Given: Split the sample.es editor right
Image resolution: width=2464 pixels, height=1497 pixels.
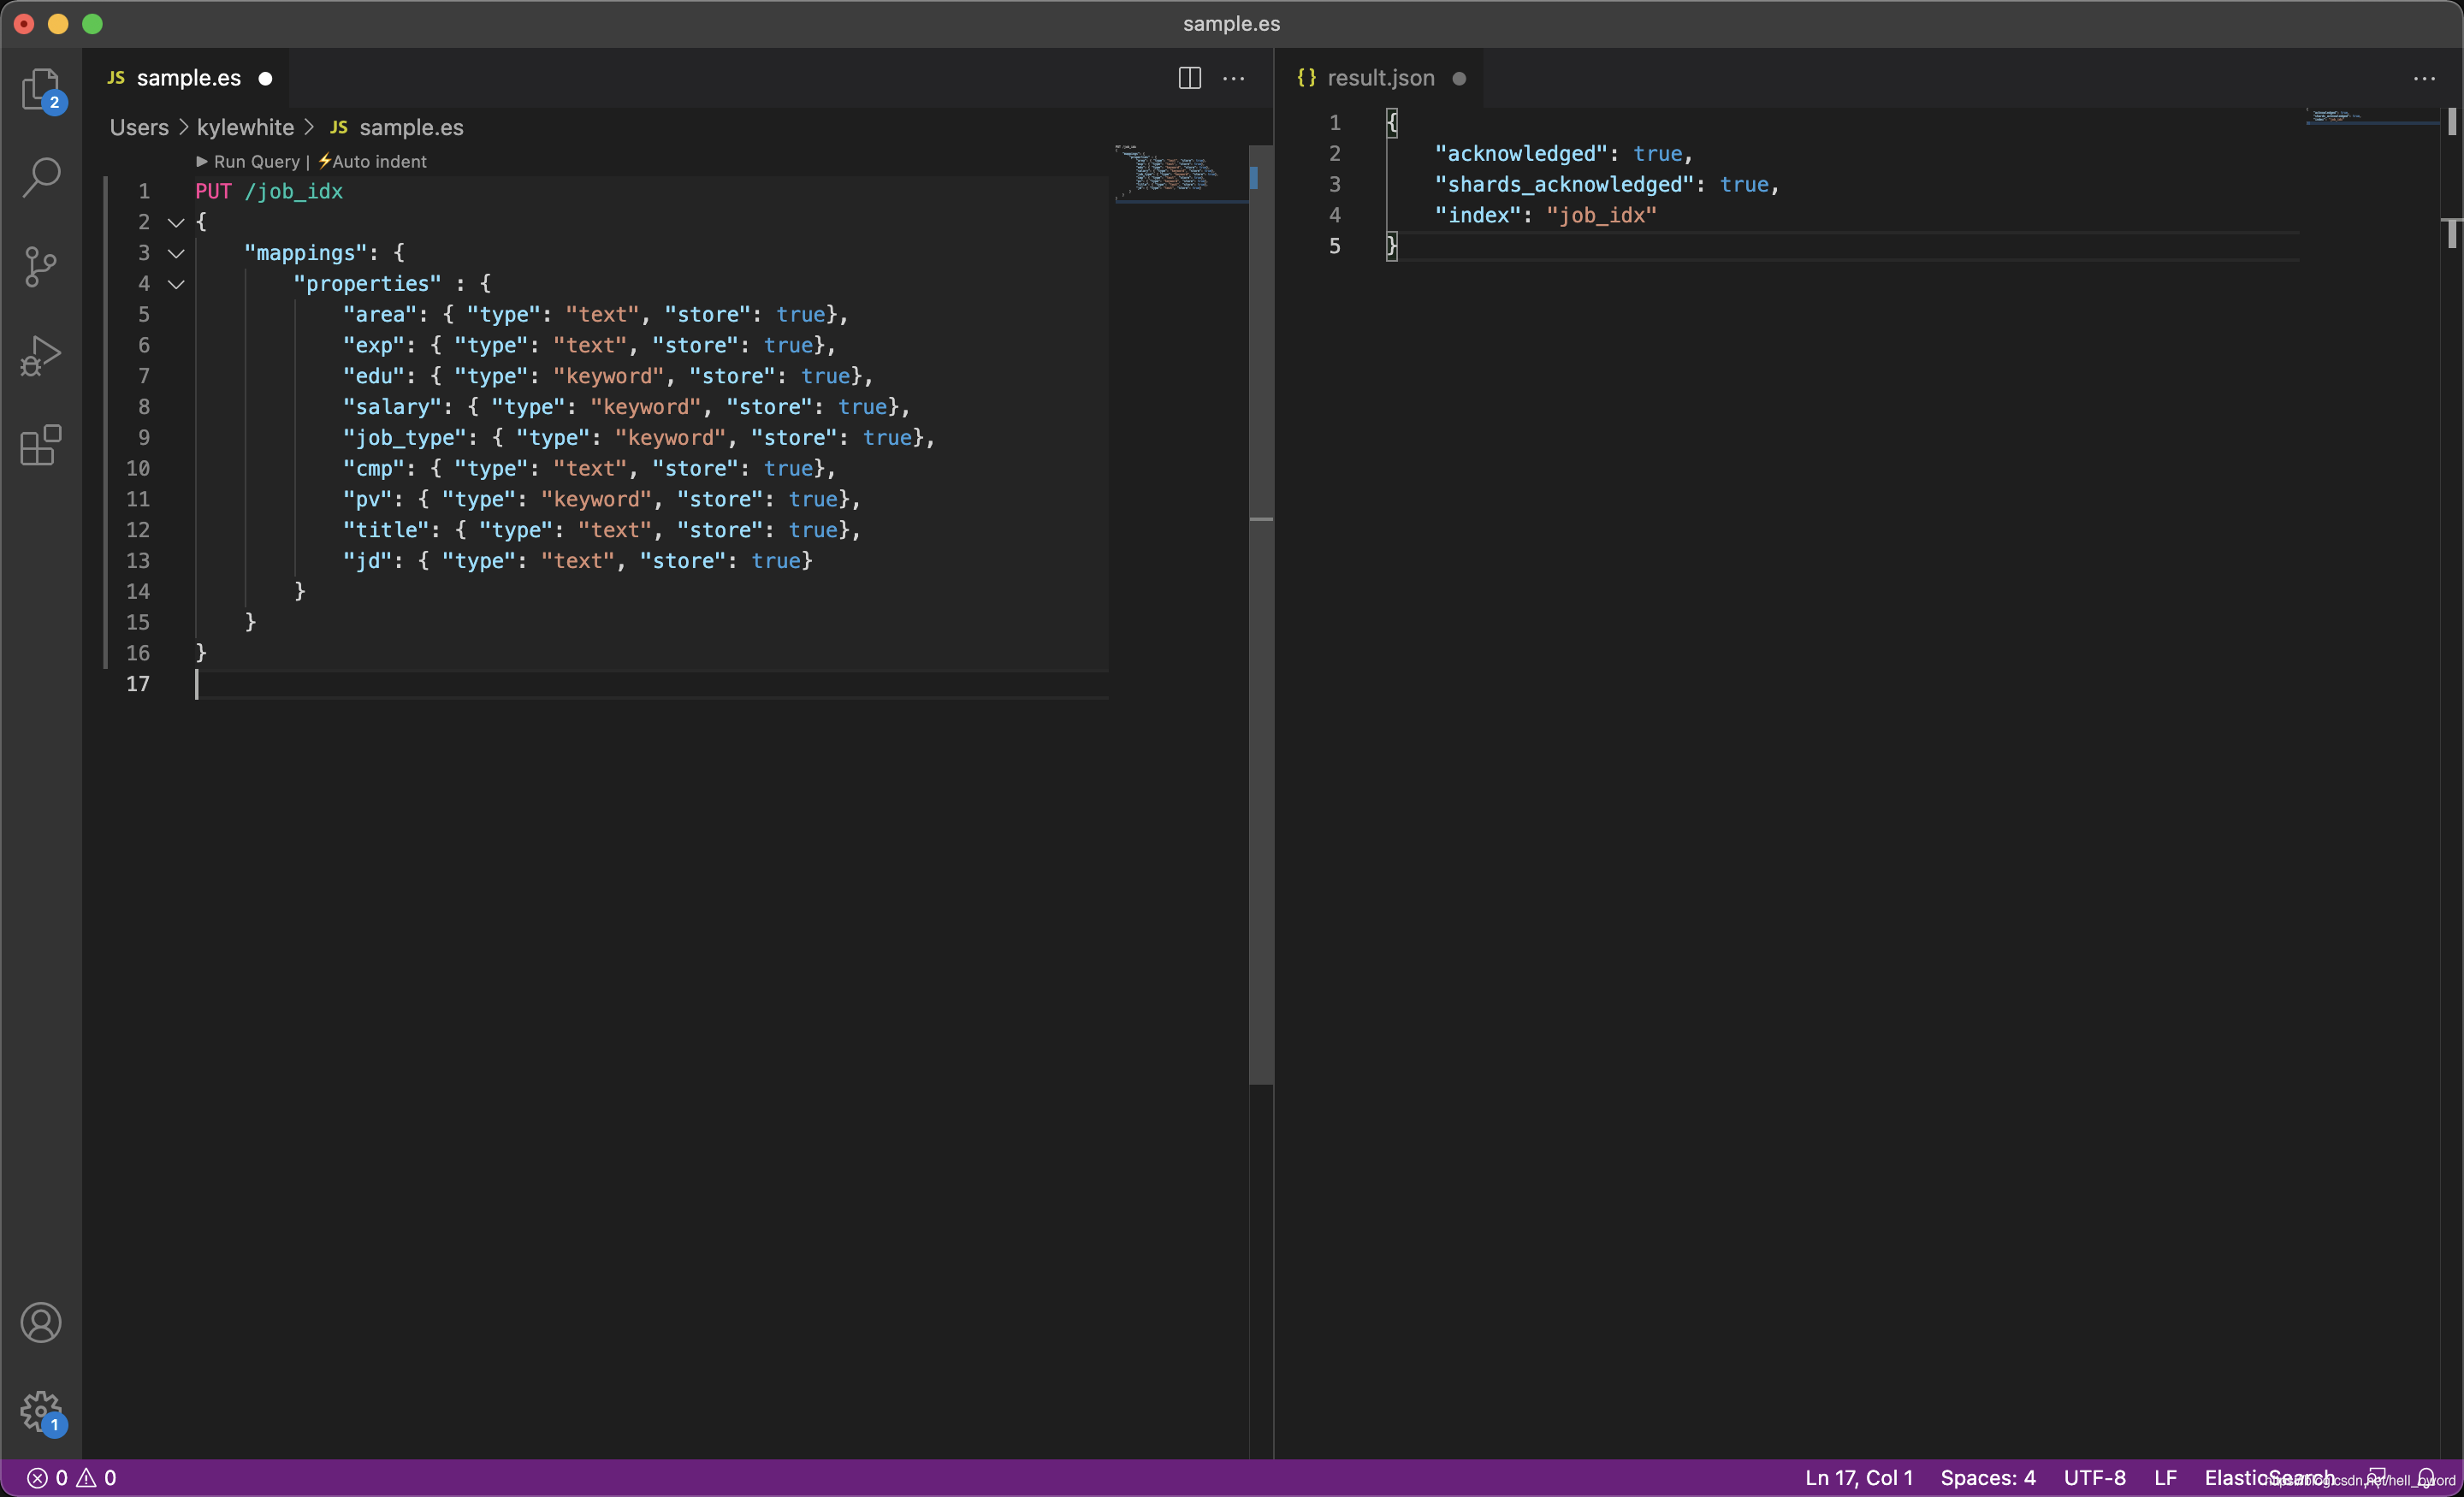Looking at the screenshot, I should (x=1189, y=78).
